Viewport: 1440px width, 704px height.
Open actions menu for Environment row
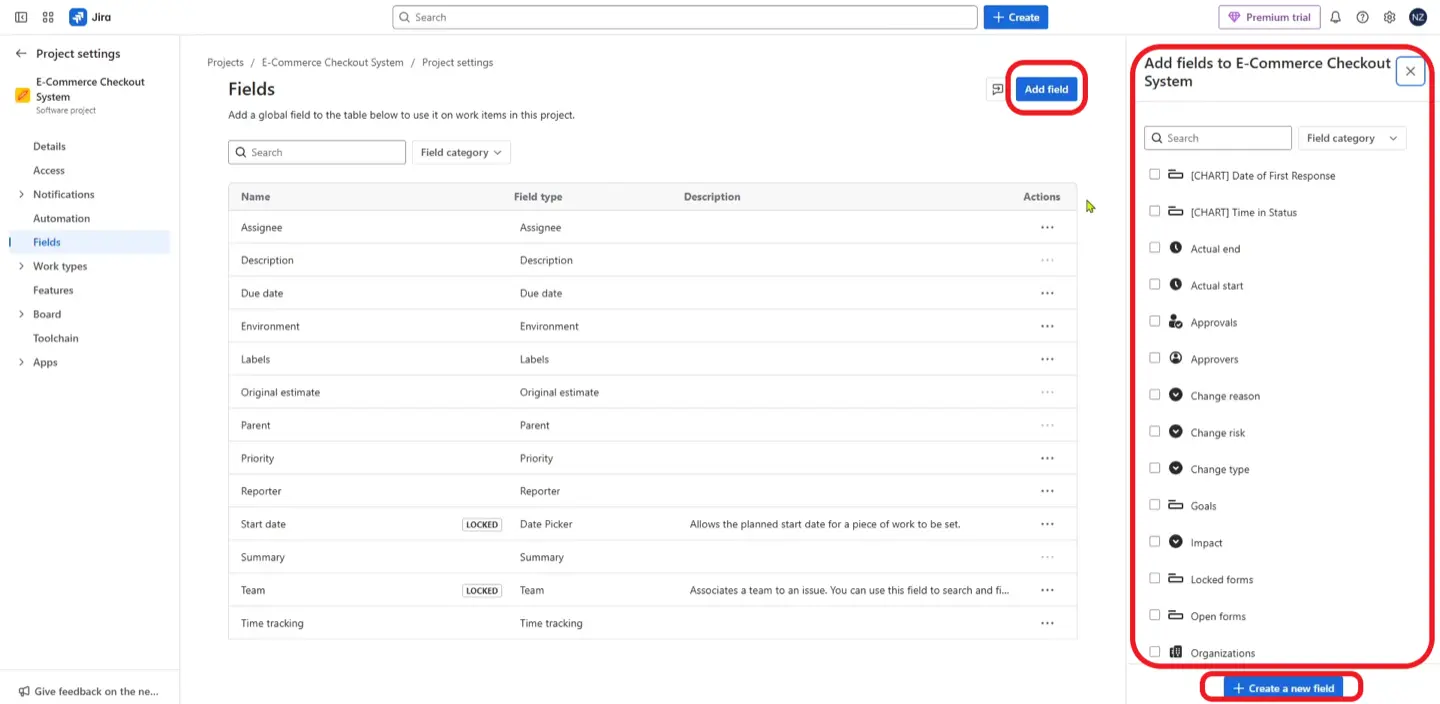pos(1047,326)
